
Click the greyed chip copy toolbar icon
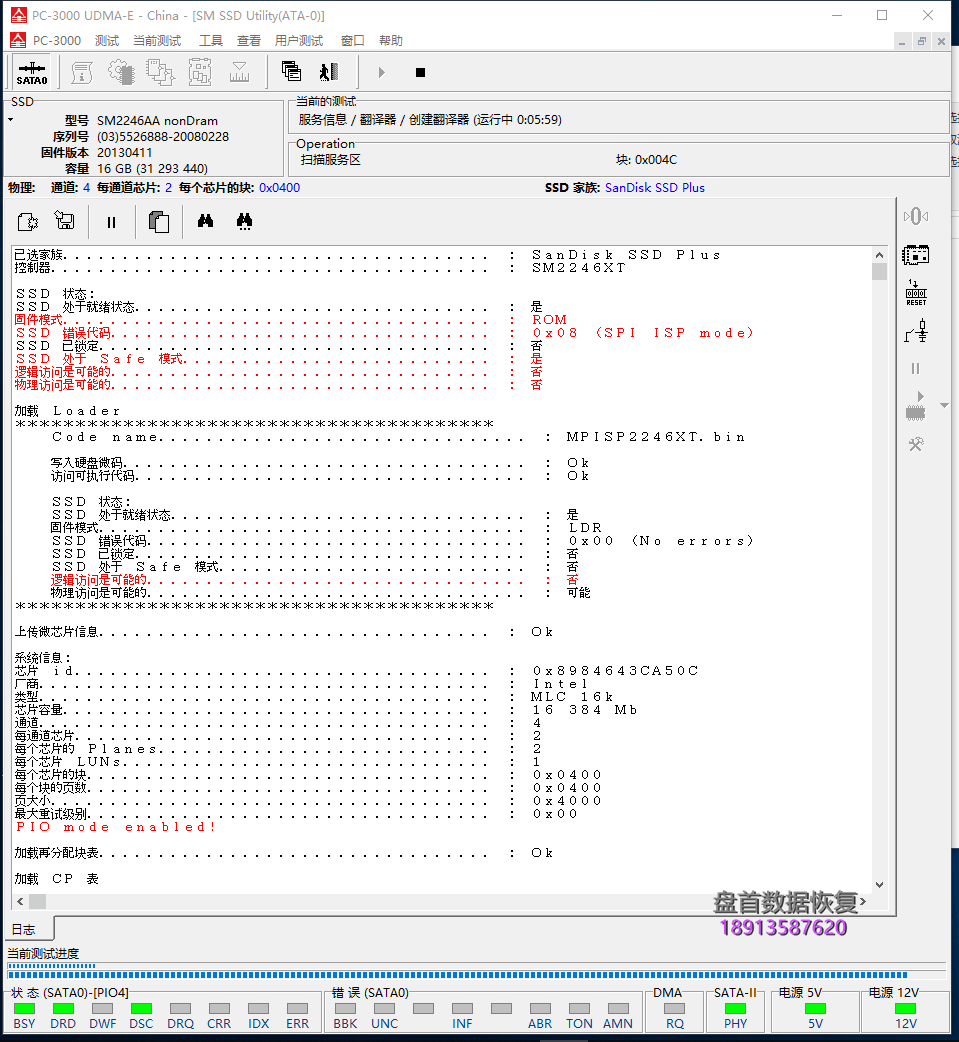[160, 72]
